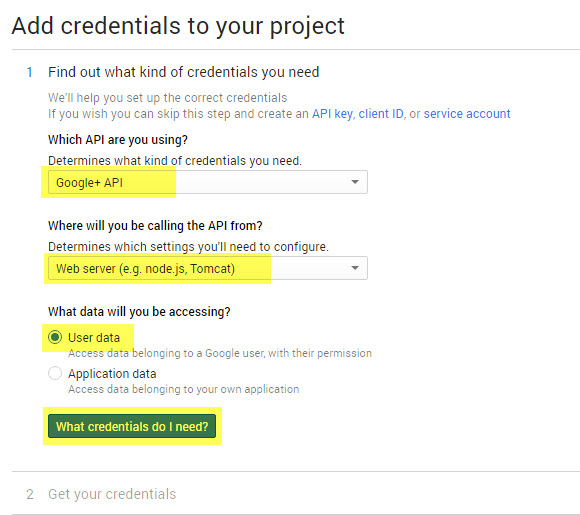Screen dimensions: 580x515
Task: Select the Application data radio button
Action: coord(55,373)
